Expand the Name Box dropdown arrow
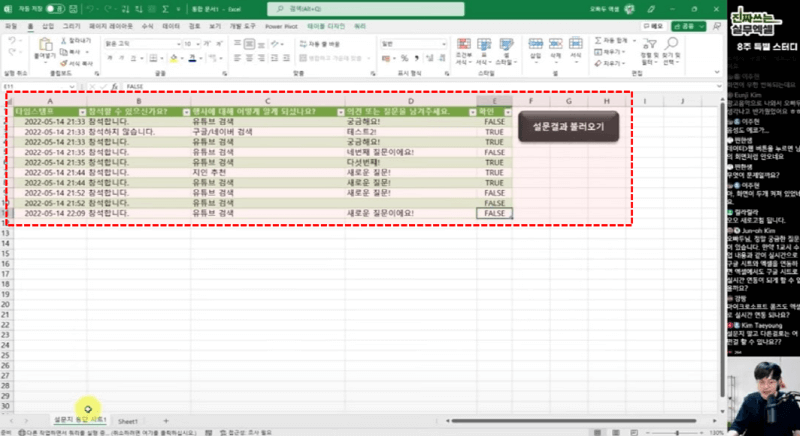 [x=72, y=87]
